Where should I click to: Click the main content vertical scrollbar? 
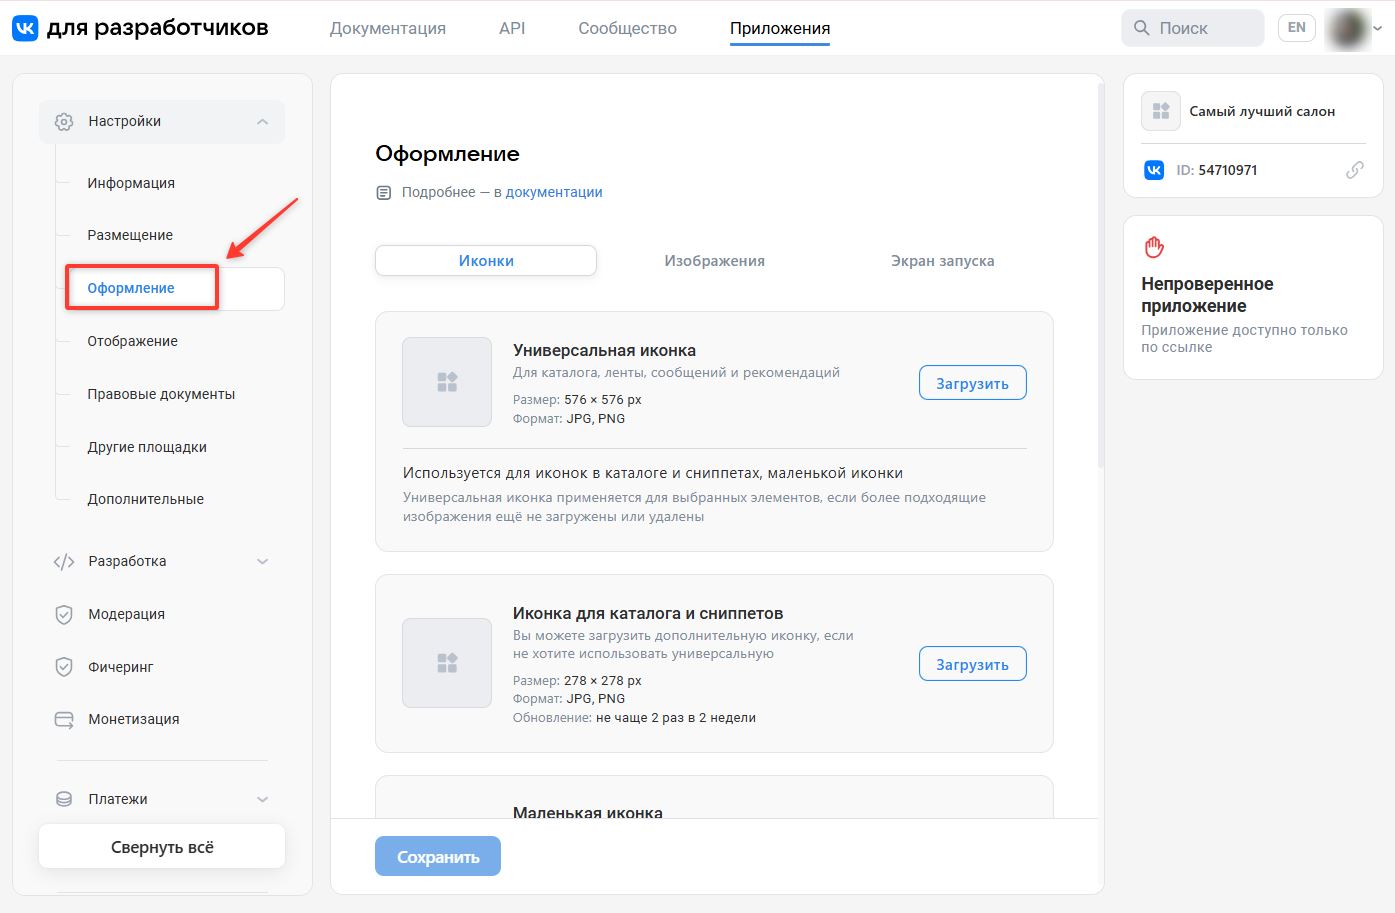click(x=1101, y=275)
